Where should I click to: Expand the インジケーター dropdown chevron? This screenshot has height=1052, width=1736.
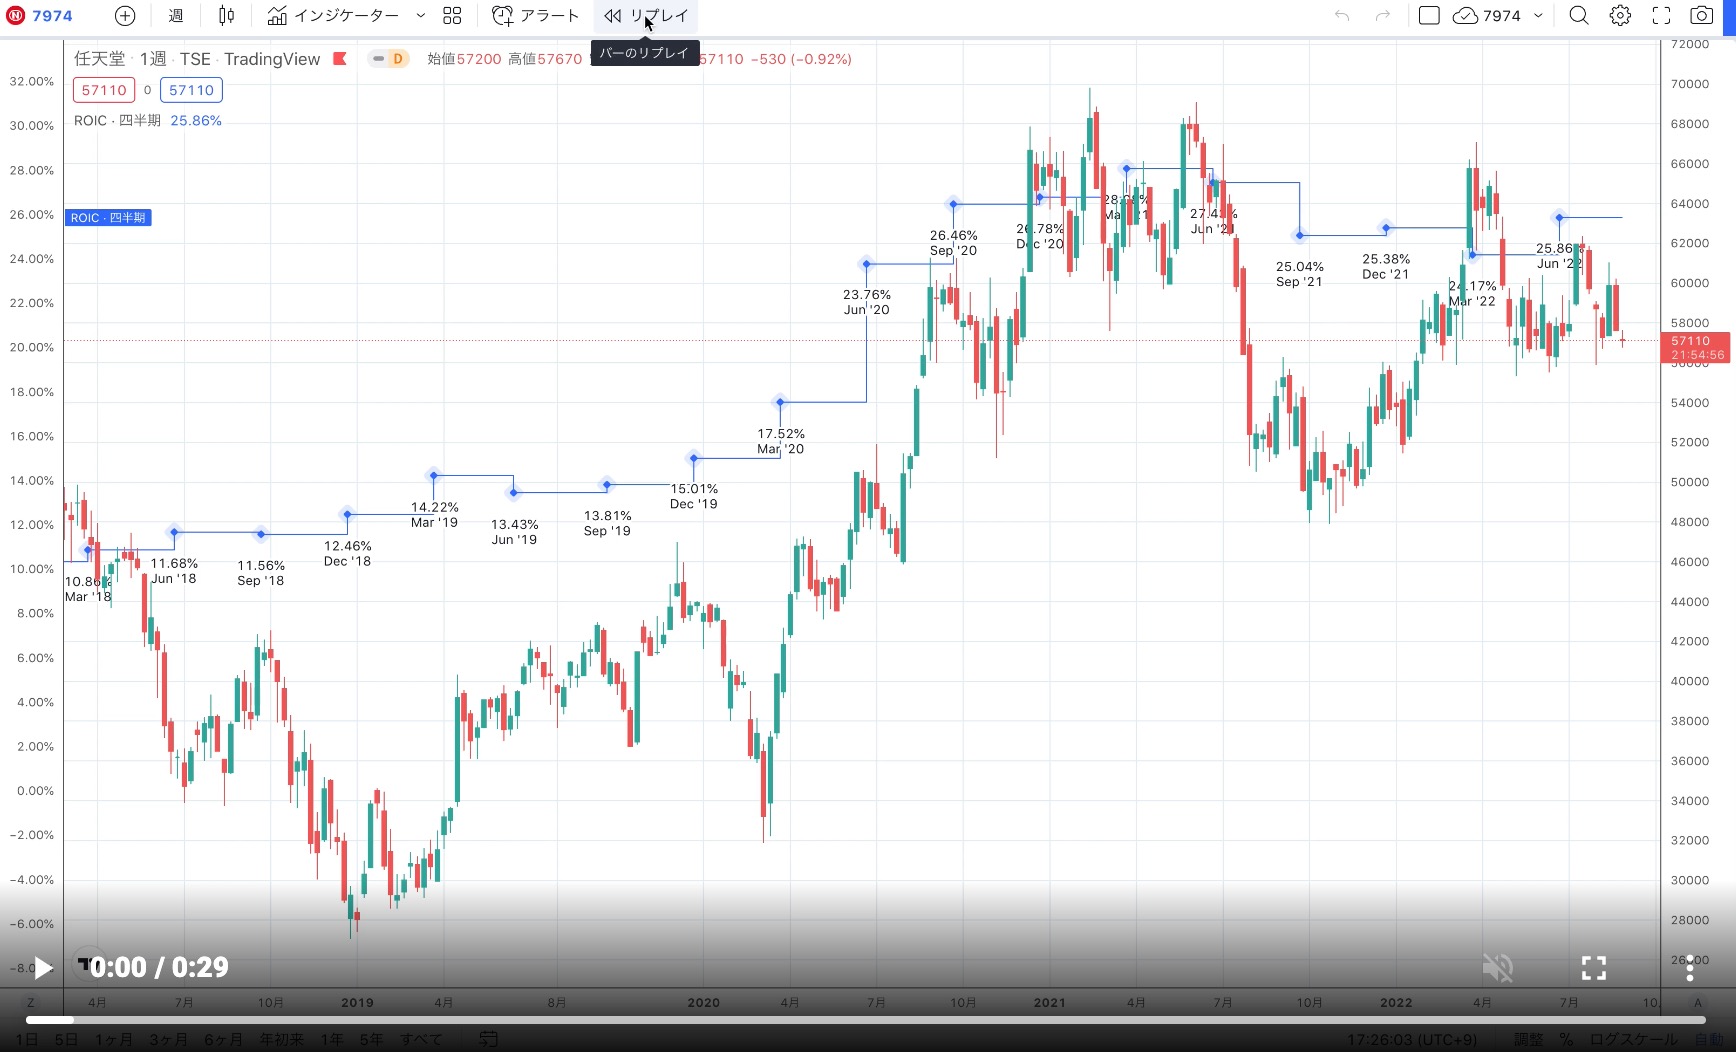tap(419, 16)
